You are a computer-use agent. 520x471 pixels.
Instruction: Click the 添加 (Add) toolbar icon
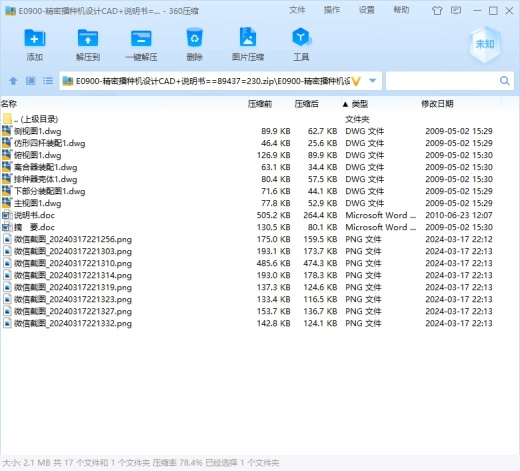[x=35, y=38]
